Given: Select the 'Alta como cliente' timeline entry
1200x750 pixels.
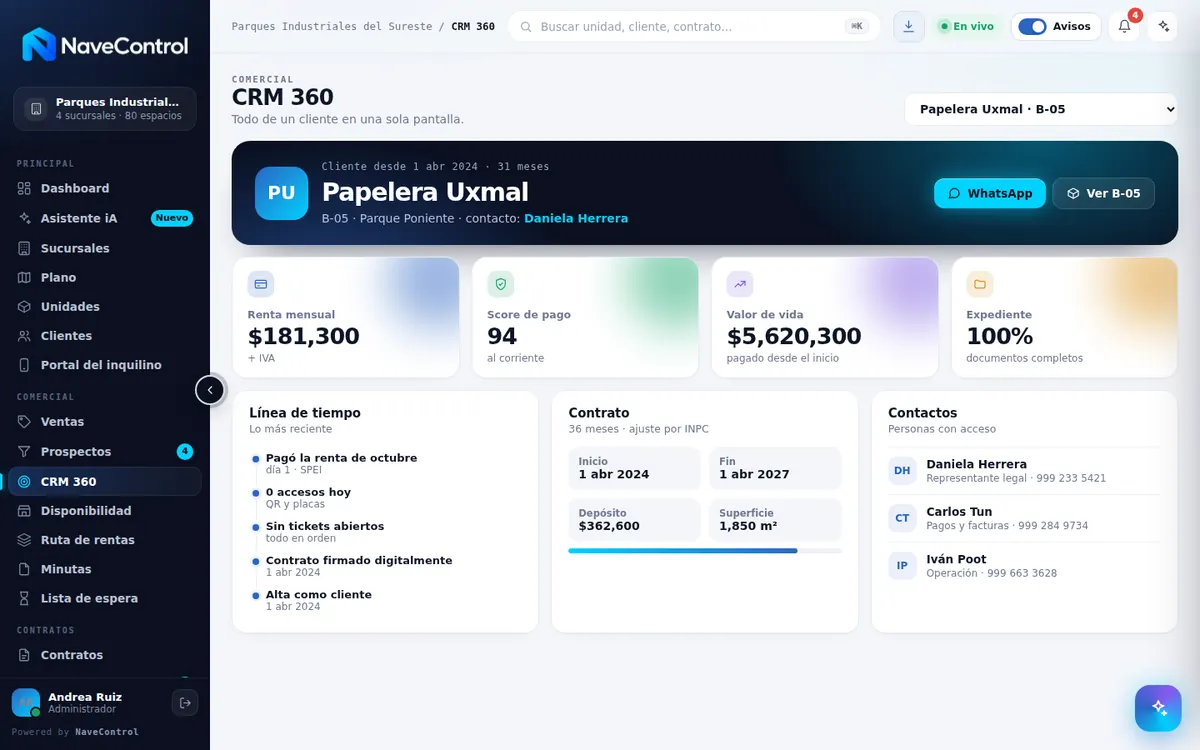Looking at the screenshot, I should [x=318, y=600].
